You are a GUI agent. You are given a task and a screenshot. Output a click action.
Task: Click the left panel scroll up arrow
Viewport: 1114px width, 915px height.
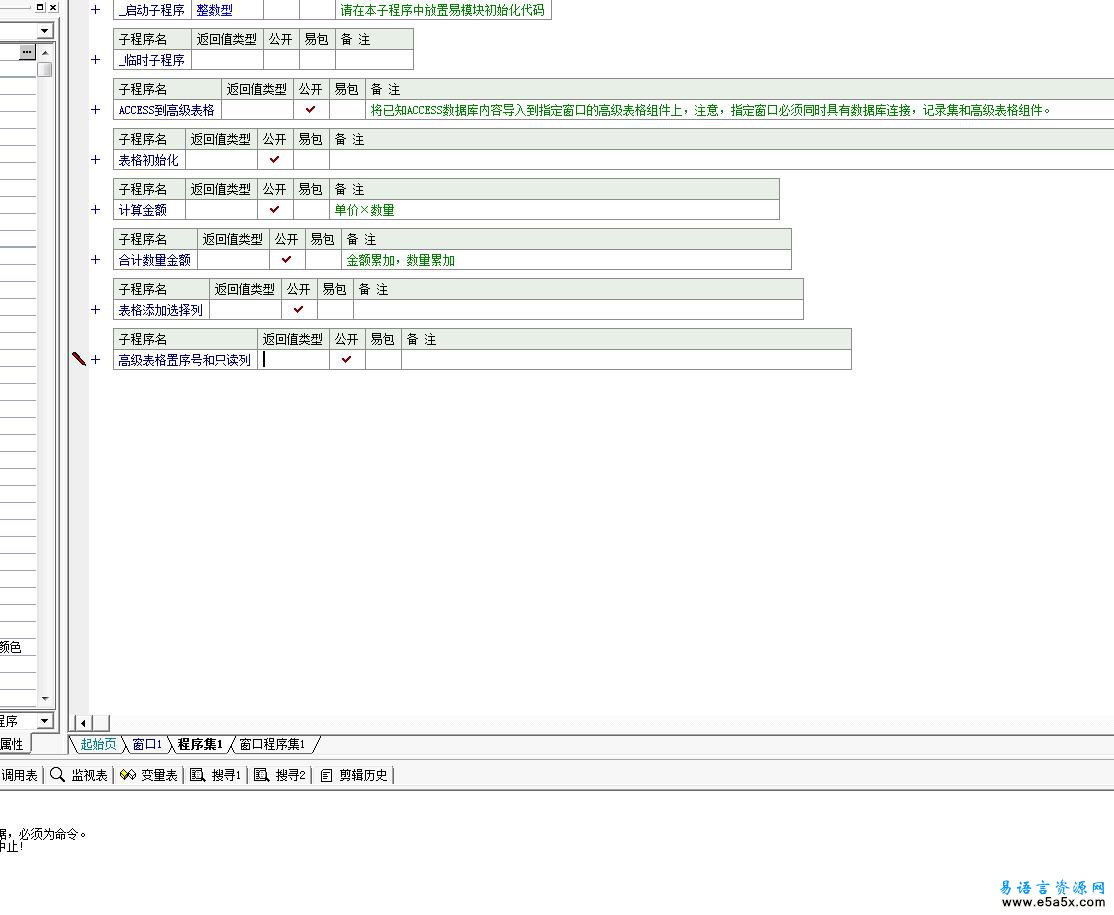click(x=45, y=53)
